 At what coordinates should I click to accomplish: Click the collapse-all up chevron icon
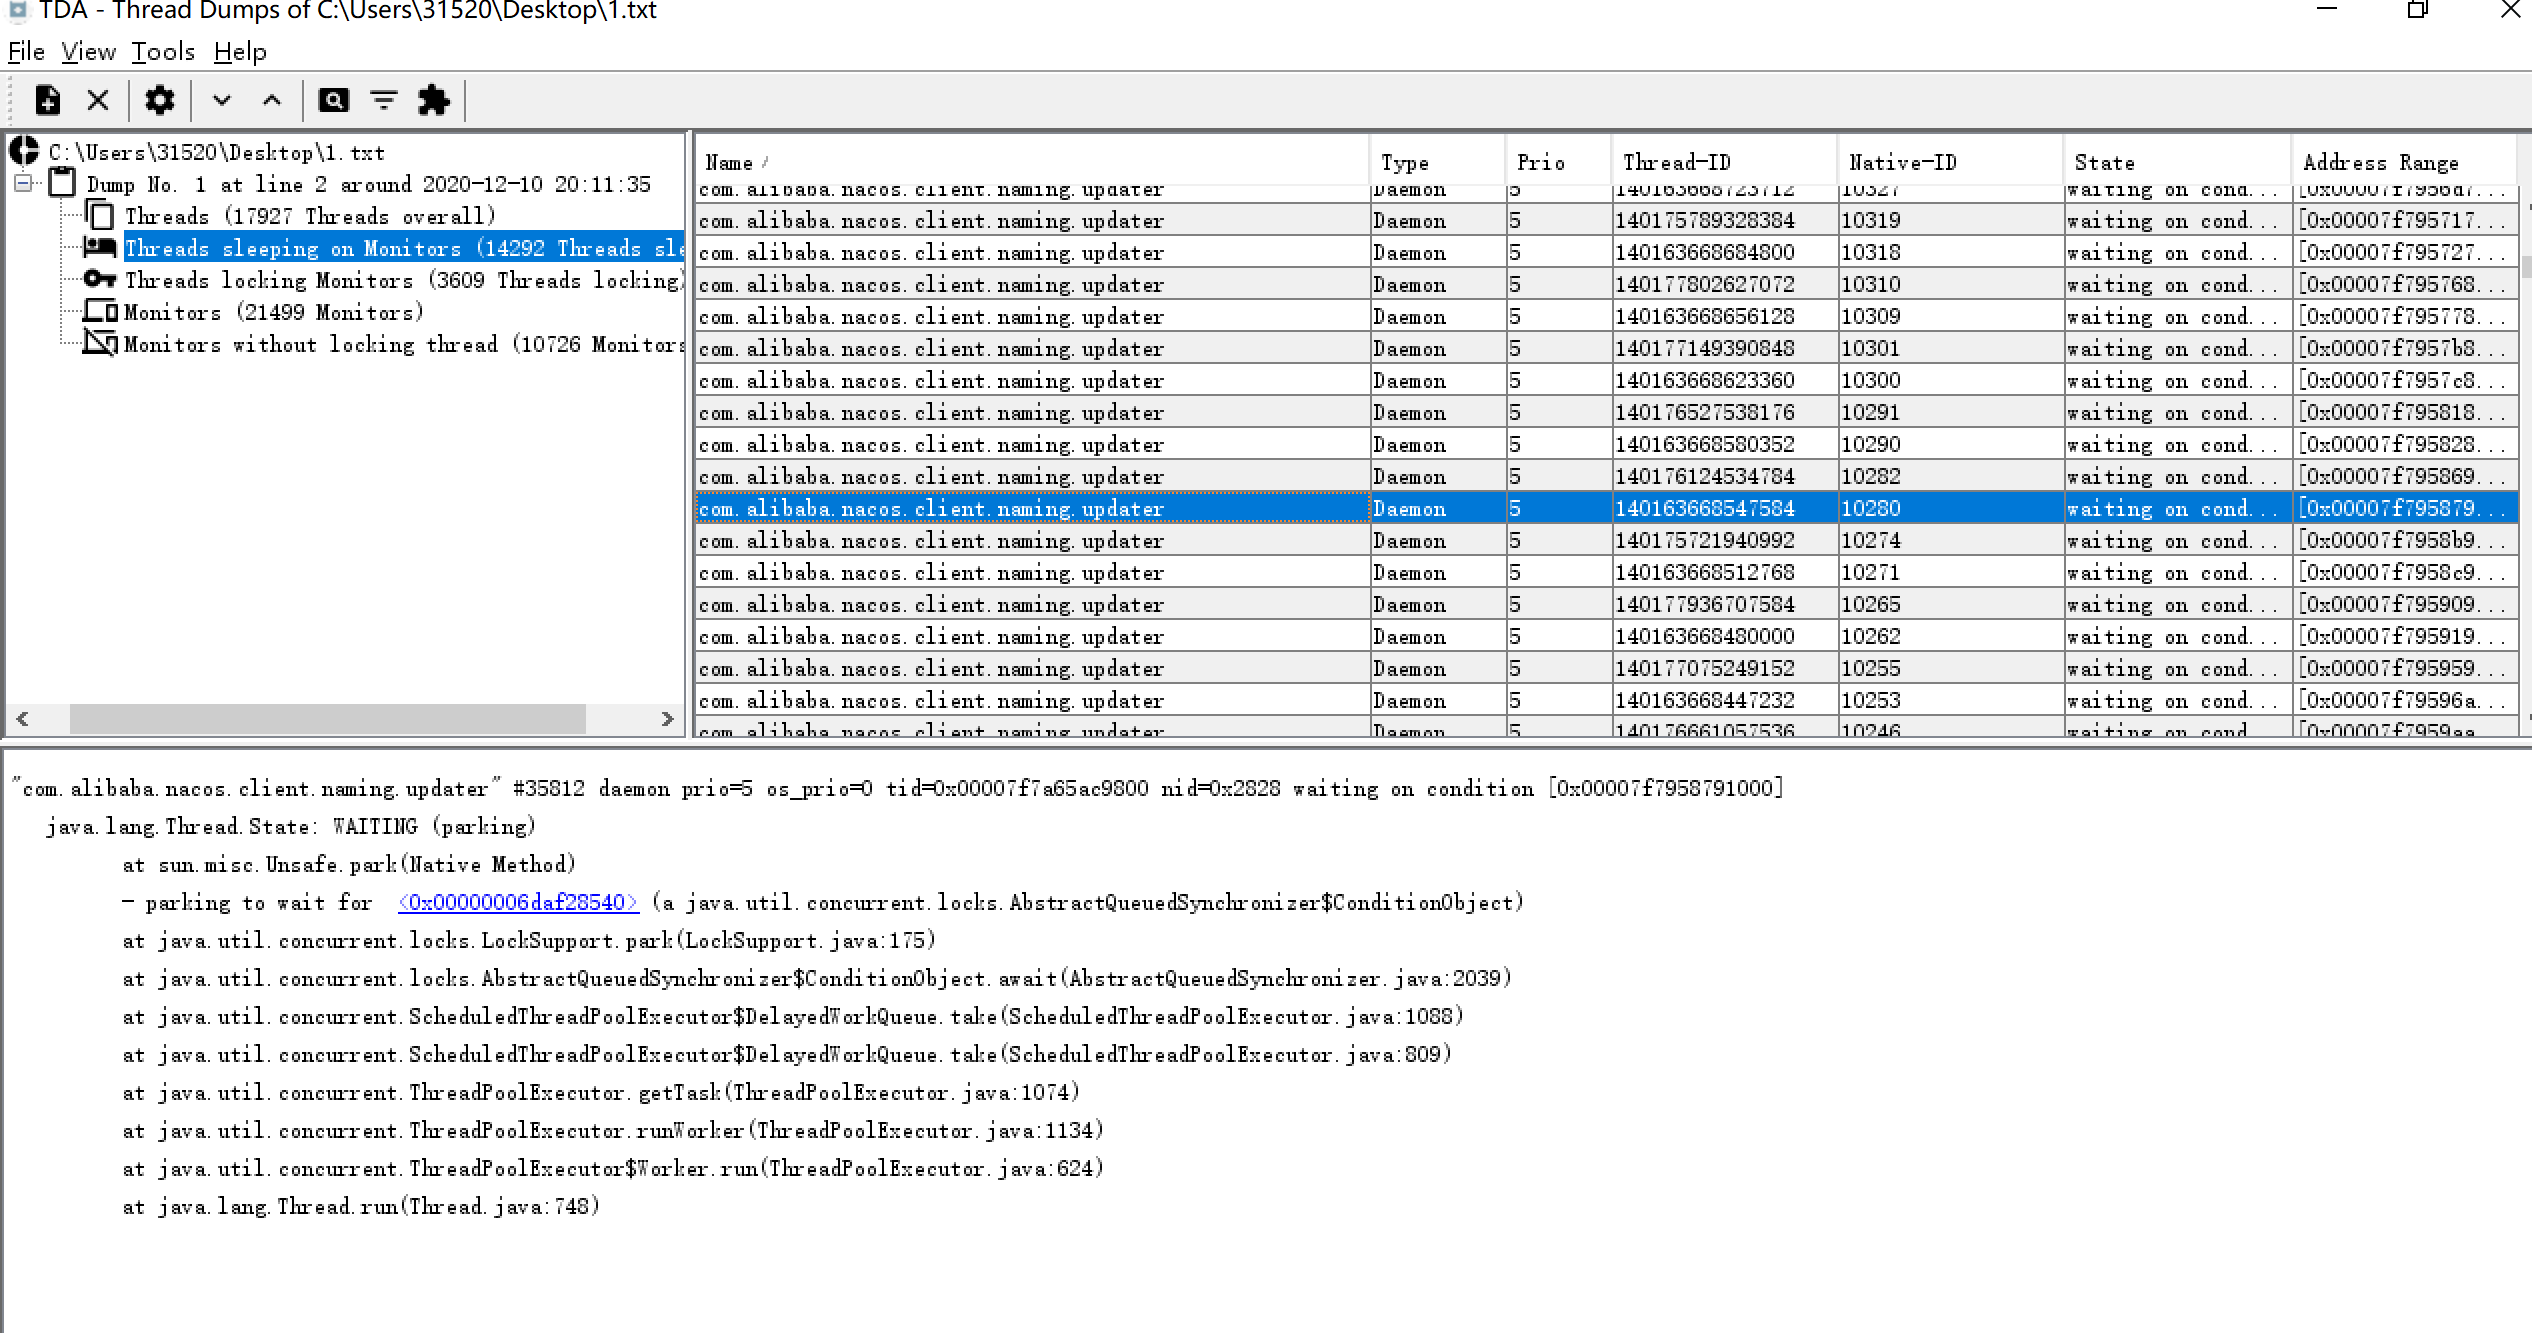[x=272, y=100]
